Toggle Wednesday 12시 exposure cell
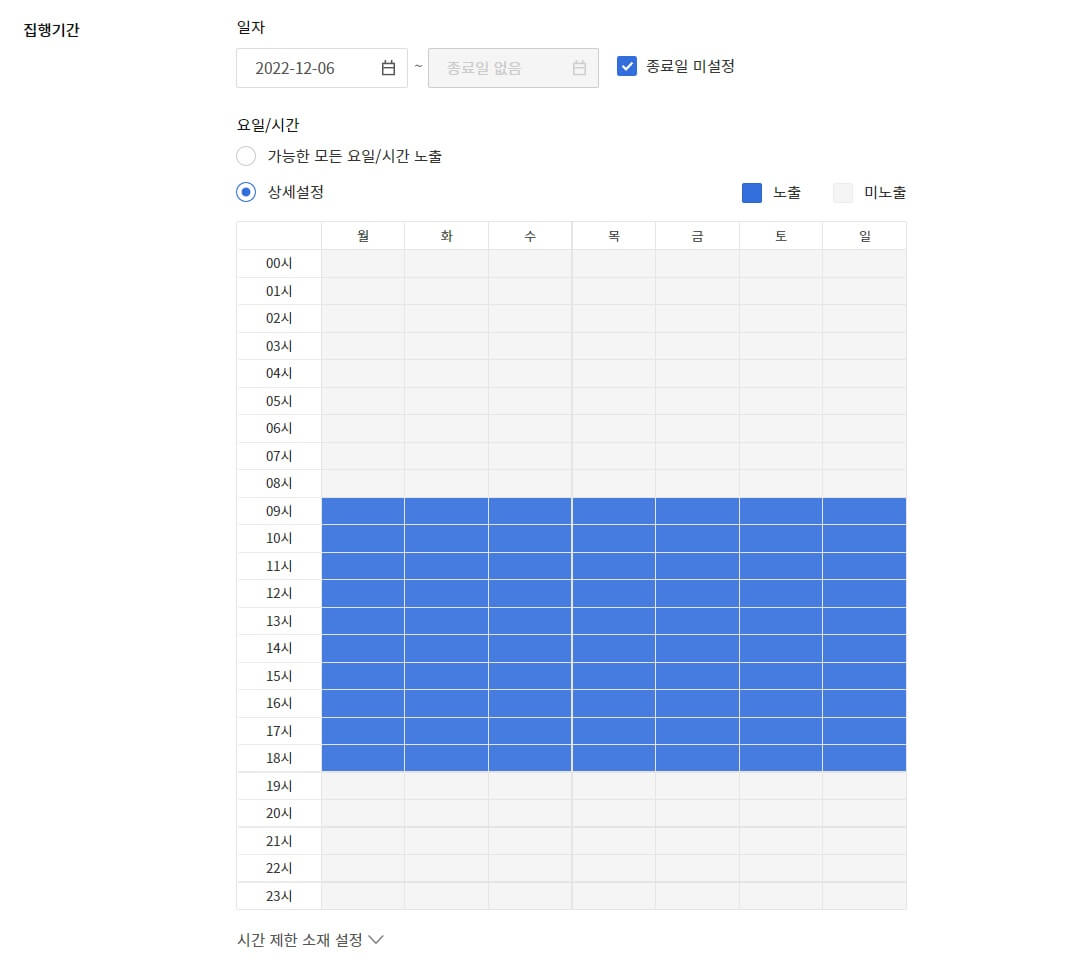 (x=530, y=594)
